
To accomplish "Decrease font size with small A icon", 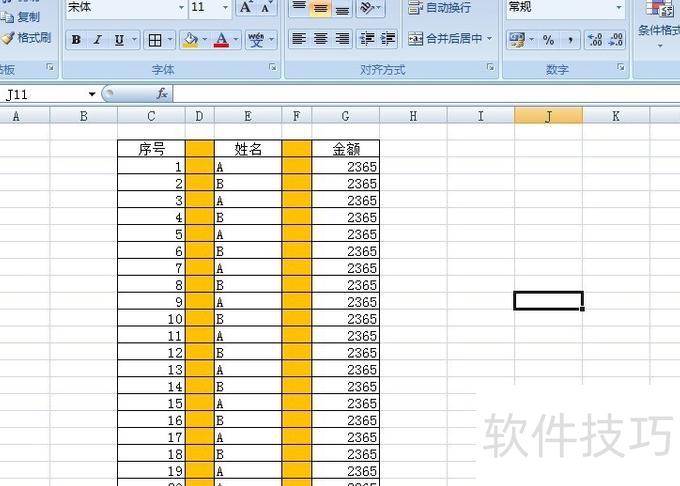I will click(266, 7).
